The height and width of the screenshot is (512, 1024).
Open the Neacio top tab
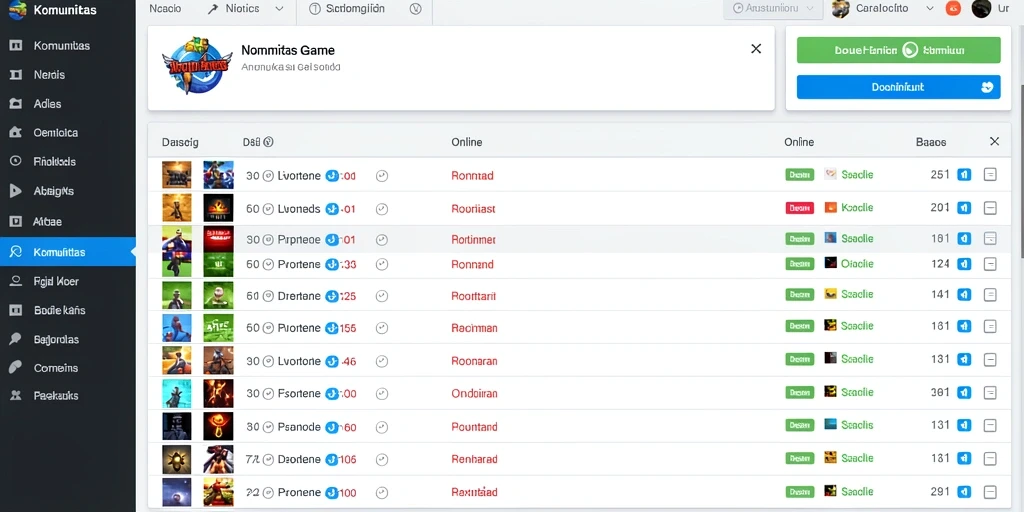[165, 8]
